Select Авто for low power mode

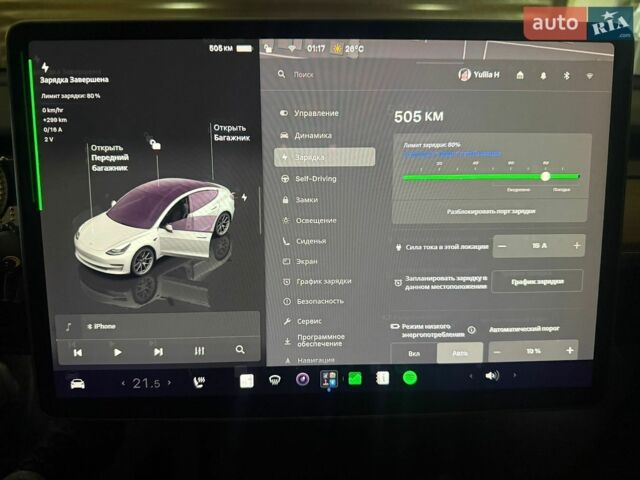460,353
